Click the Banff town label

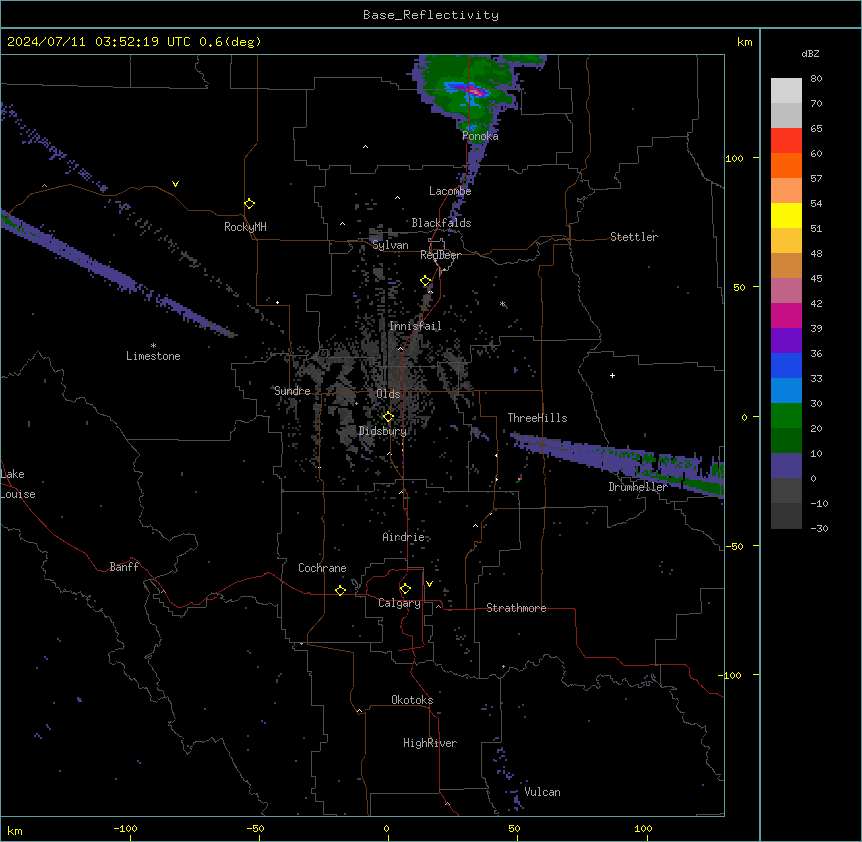tap(124, 567)
